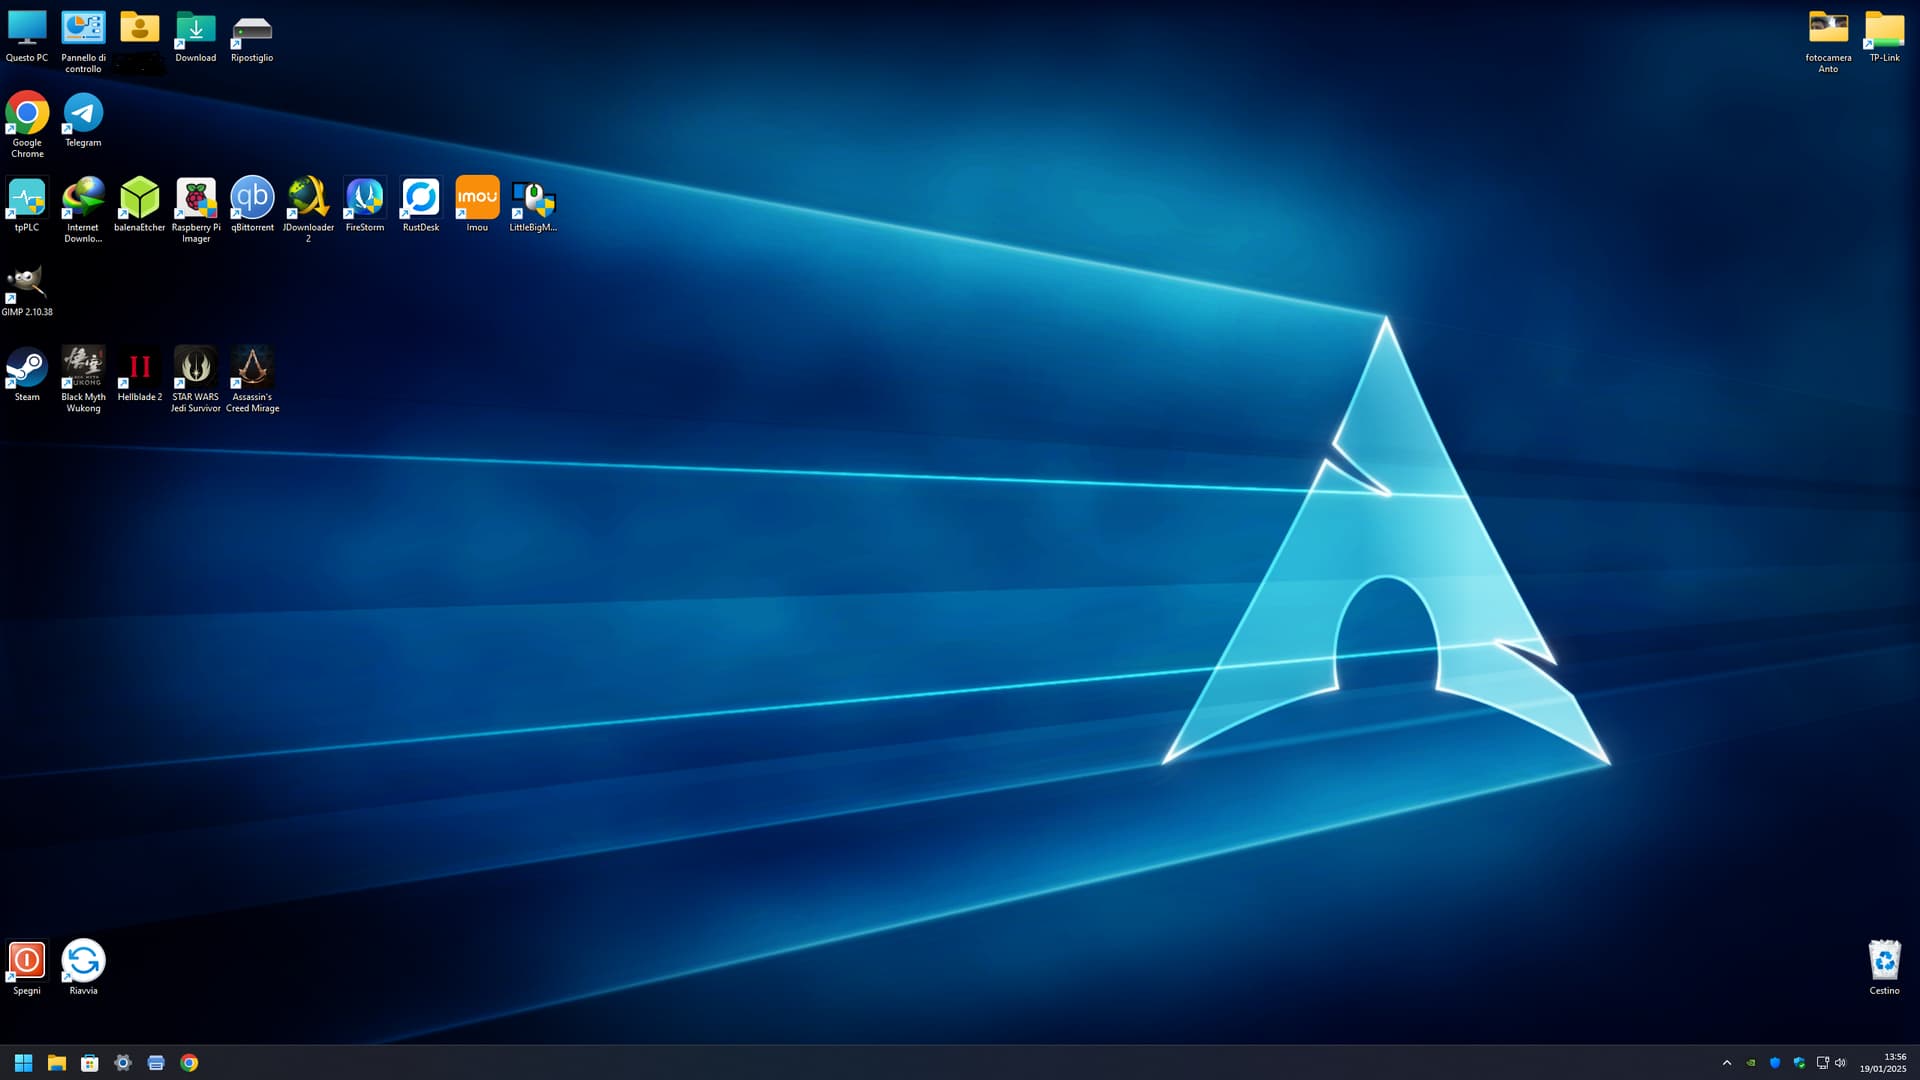Image resolution: width=1920 pixels, height=1080 pixels.
Task: Open the Windows Start menu
Action: click(x=23, y=1063)
